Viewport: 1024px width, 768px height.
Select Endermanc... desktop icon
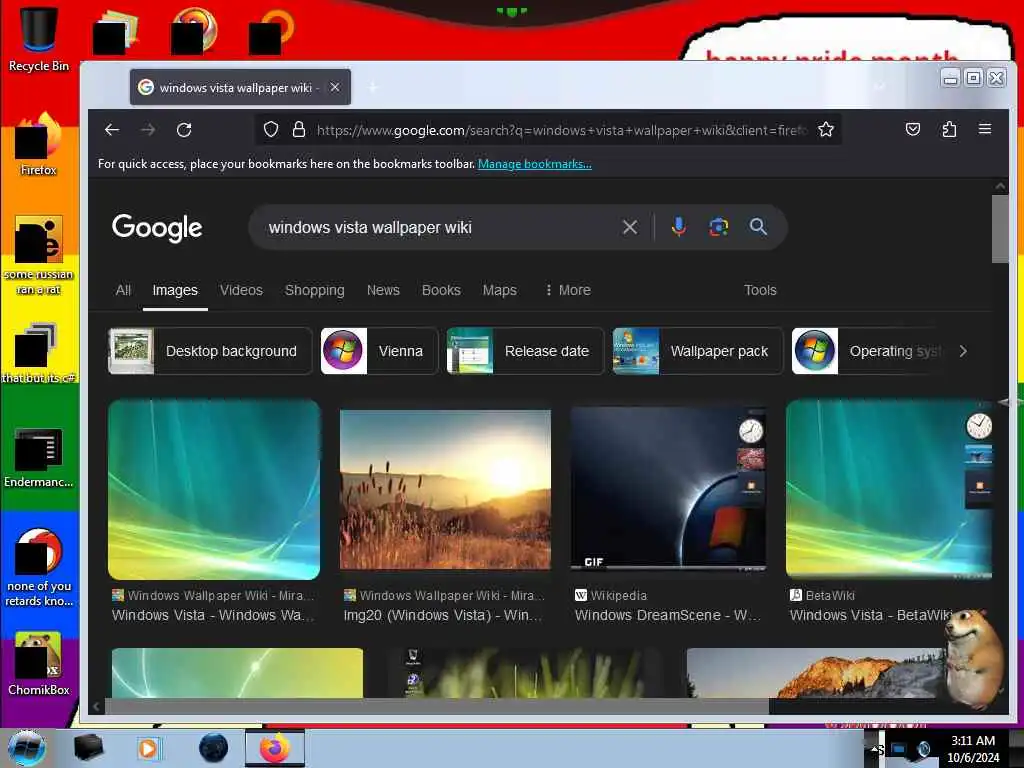(x=39, y=457)
